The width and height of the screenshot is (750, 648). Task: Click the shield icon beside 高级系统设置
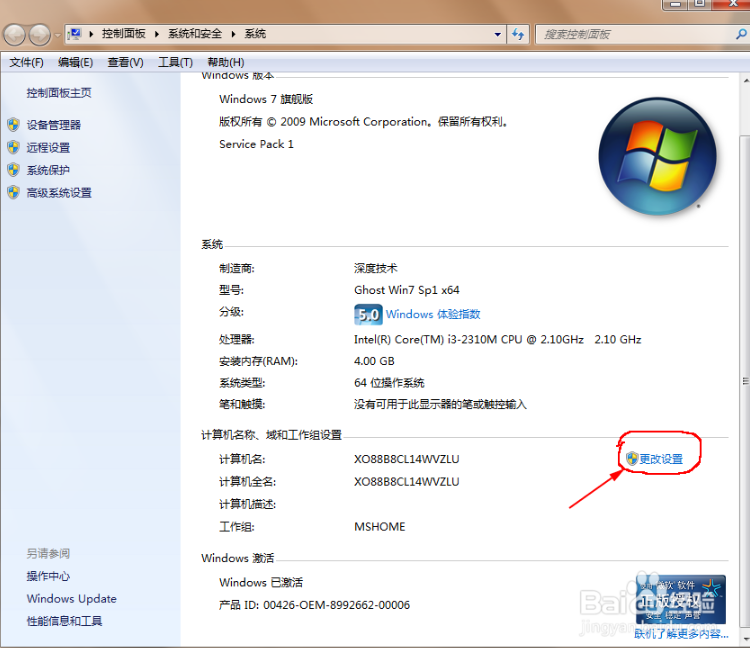pos(13,193)
